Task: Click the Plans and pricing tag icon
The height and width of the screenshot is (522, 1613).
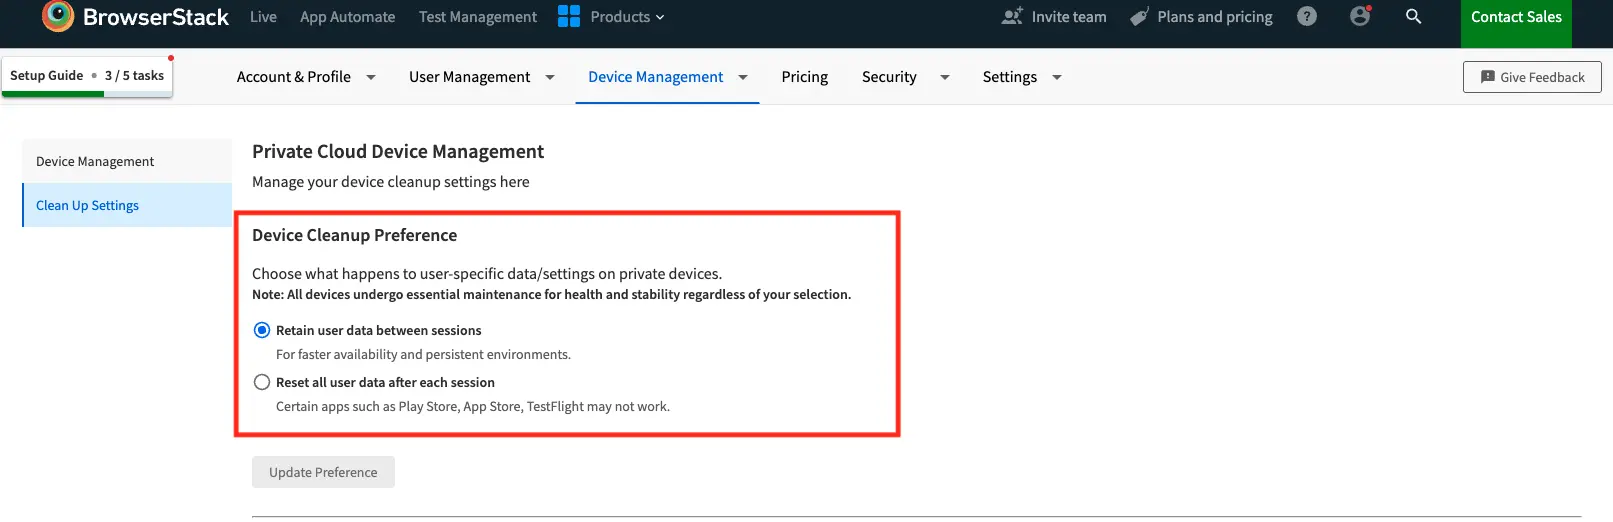Action: point(1139,17)
